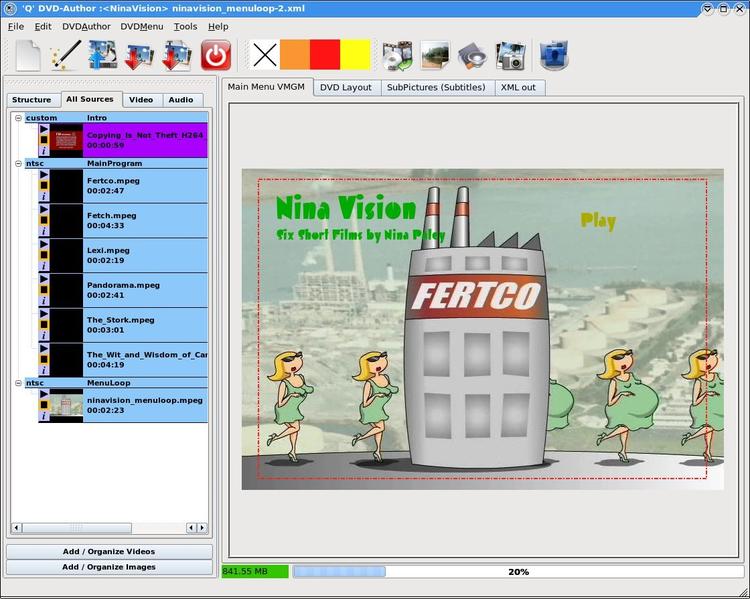Stop the Copying_Is_Not_Theft intro clip

click(x=44, y=140)
